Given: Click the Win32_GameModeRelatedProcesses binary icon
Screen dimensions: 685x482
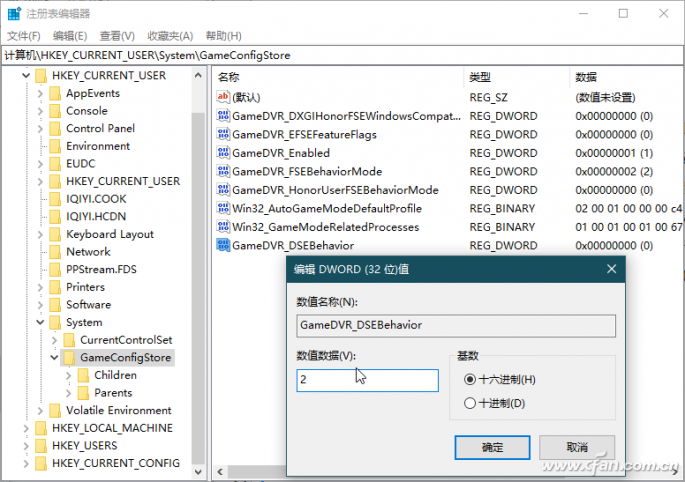Looking at the screenshot, I should 223,227.
